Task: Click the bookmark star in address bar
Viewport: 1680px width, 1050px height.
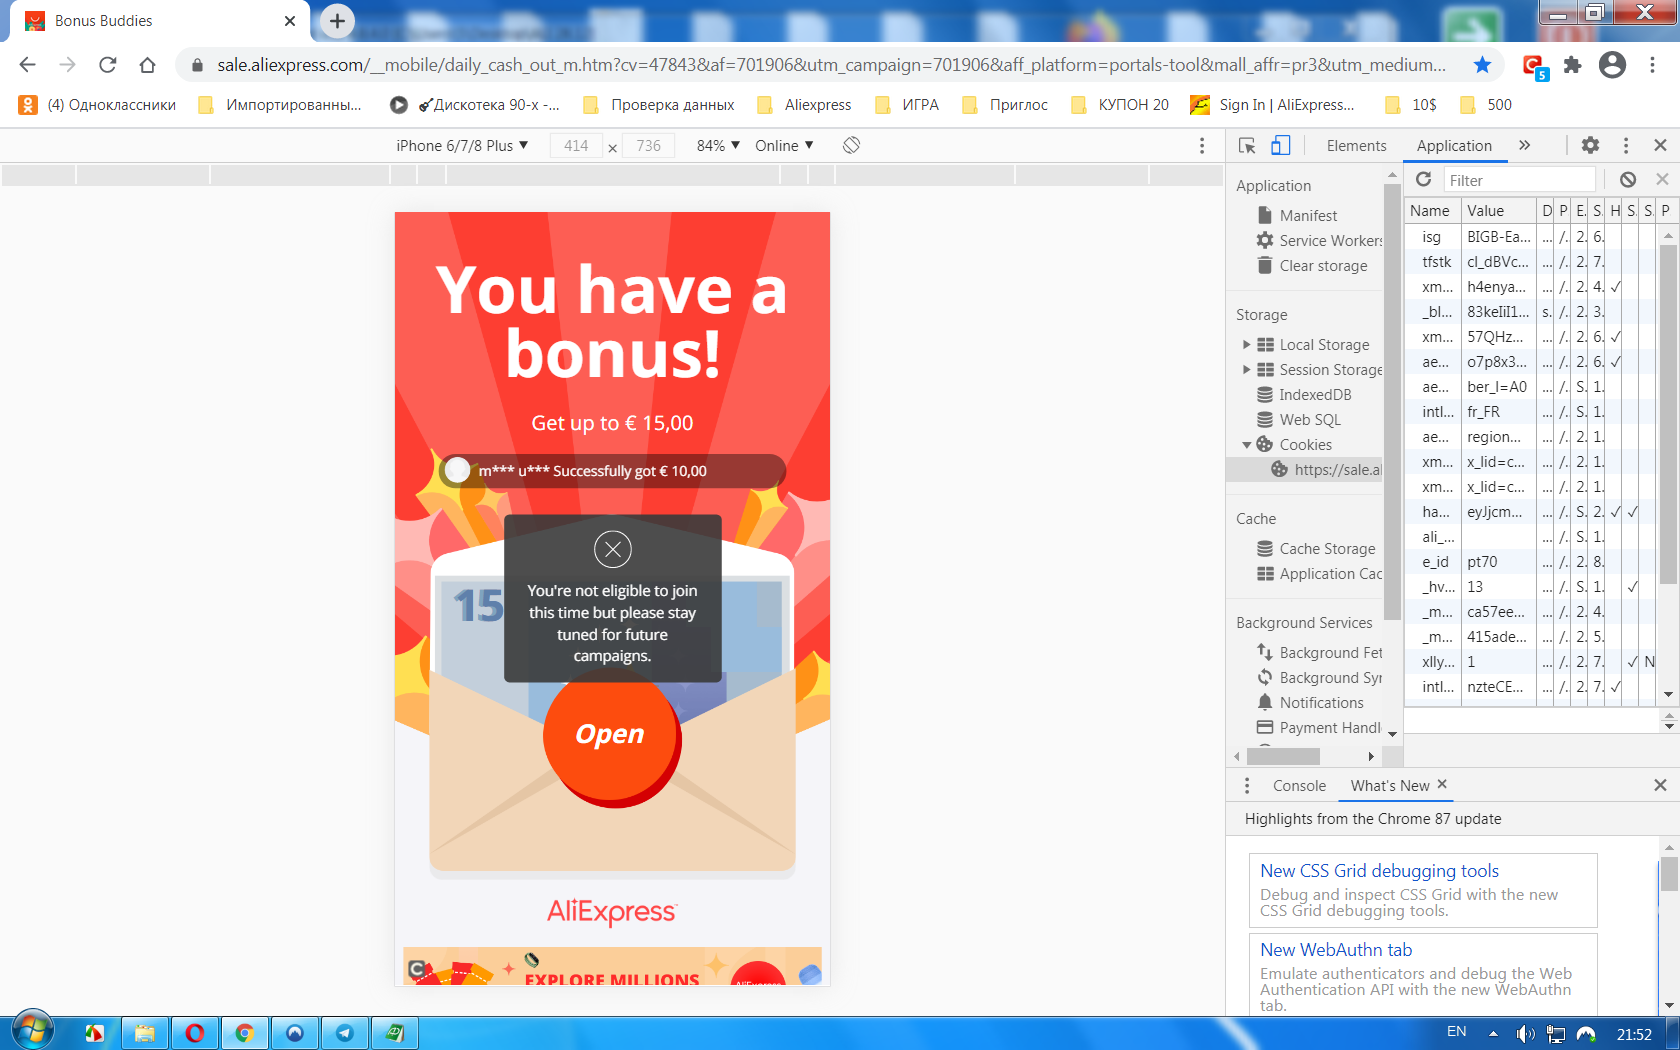Action: (x=1482, y=65)
